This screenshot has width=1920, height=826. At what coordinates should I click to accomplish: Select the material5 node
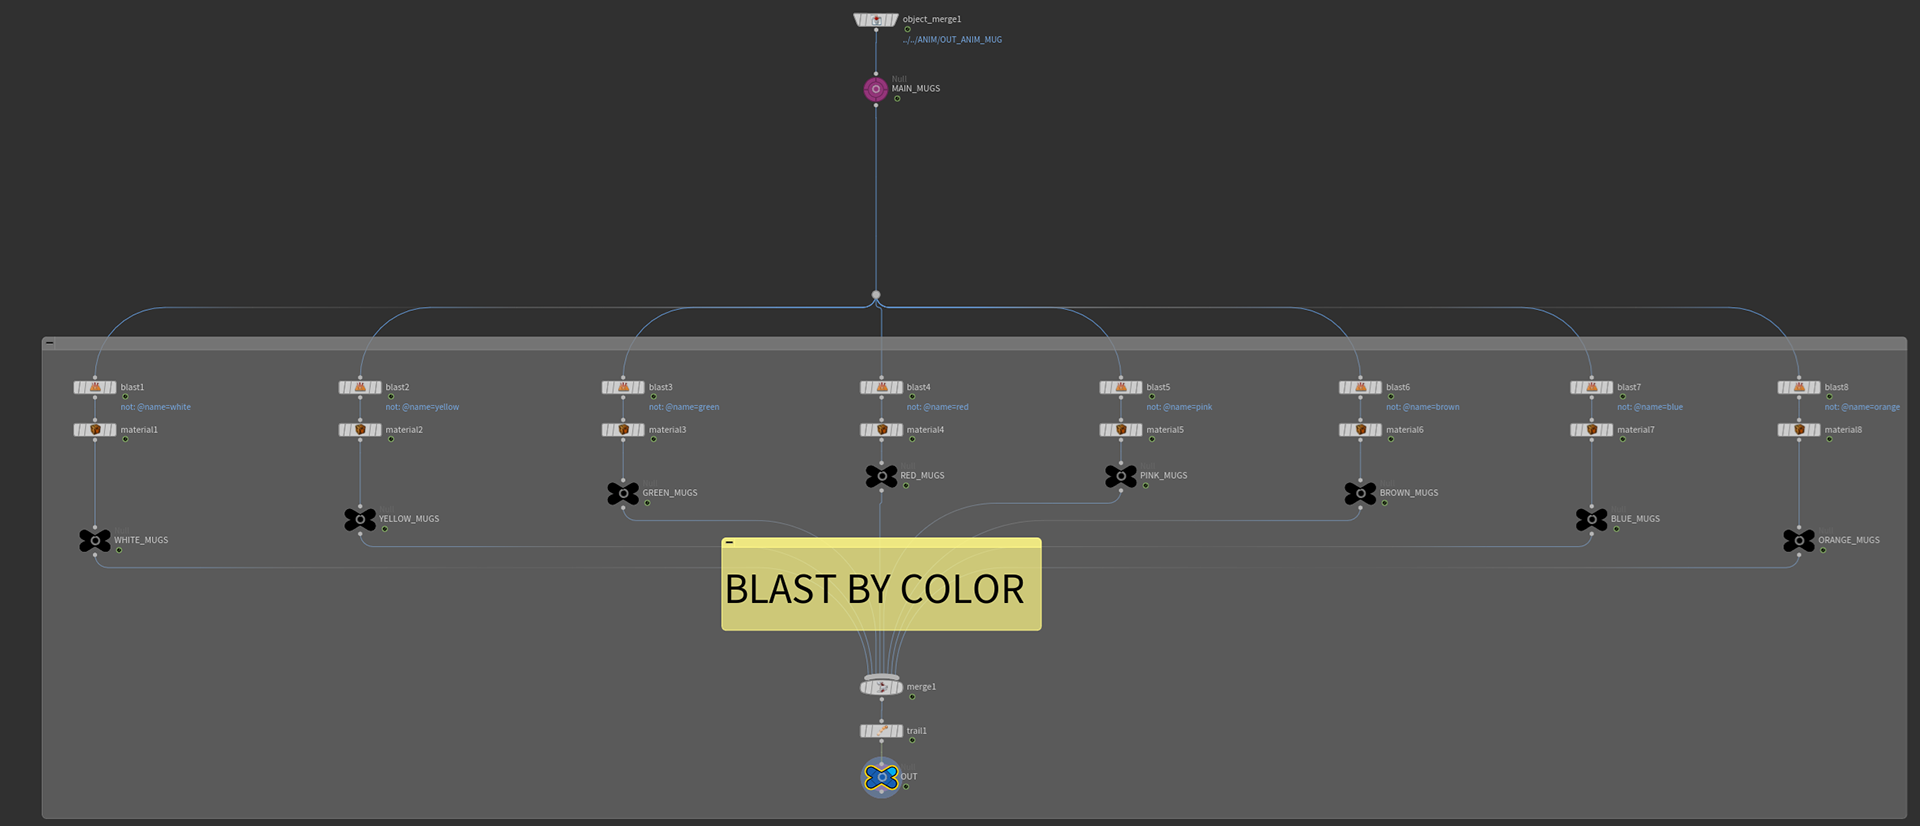[x=1121, y=430]
